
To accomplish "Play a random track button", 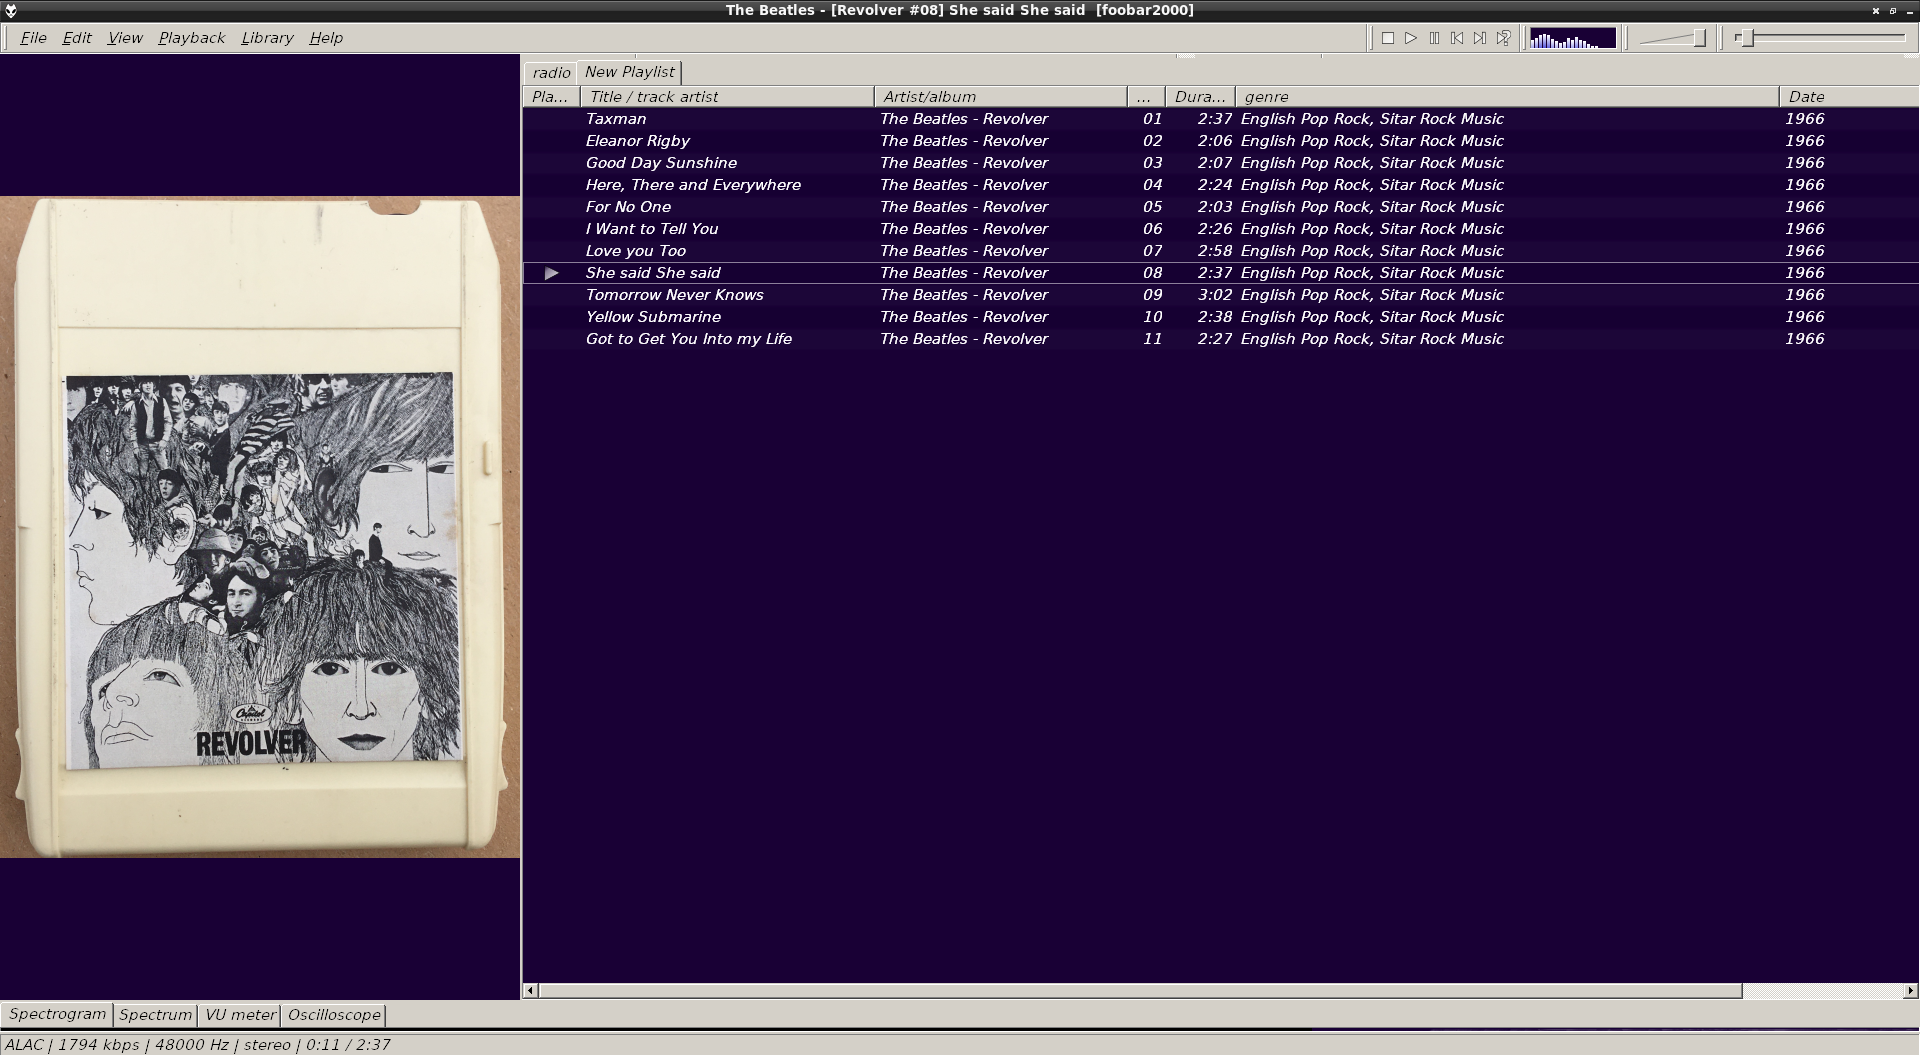I will [1503, 38].
